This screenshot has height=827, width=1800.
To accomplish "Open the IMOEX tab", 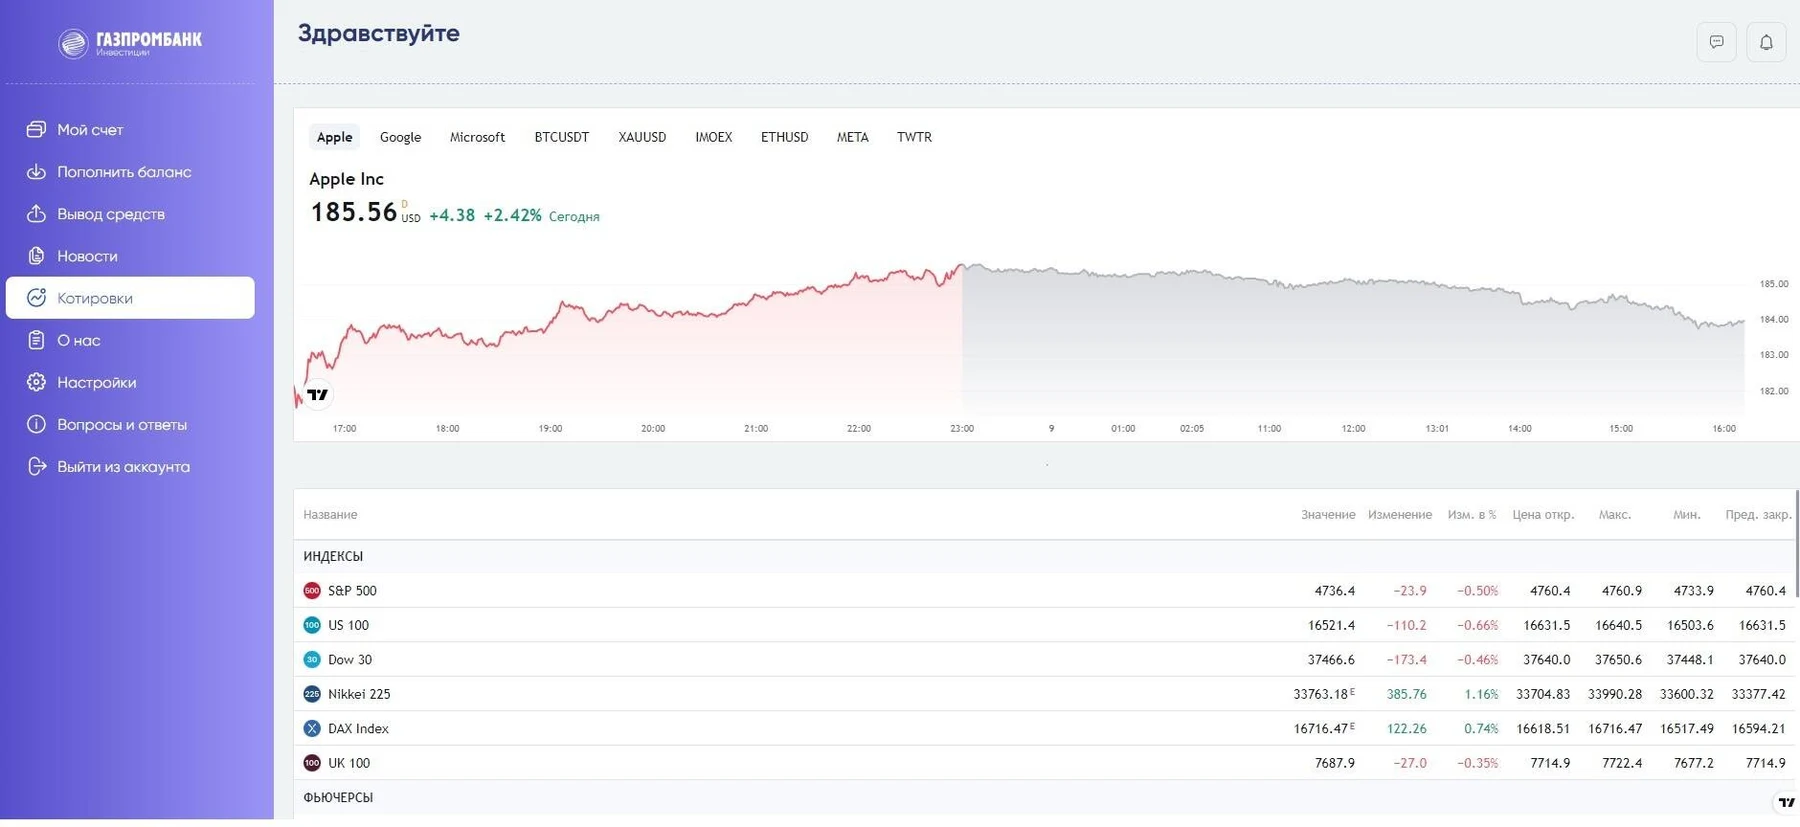I will point(714,137).
